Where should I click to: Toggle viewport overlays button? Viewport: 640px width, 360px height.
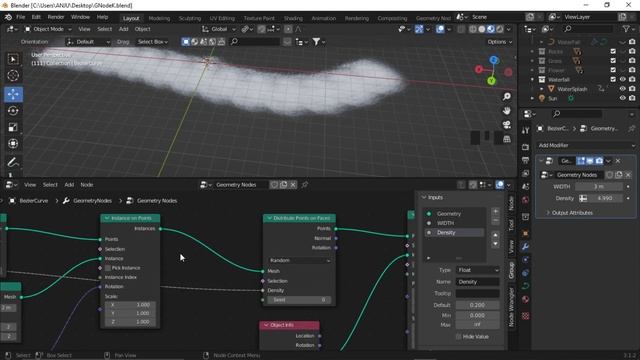click(x=440, y=29)
